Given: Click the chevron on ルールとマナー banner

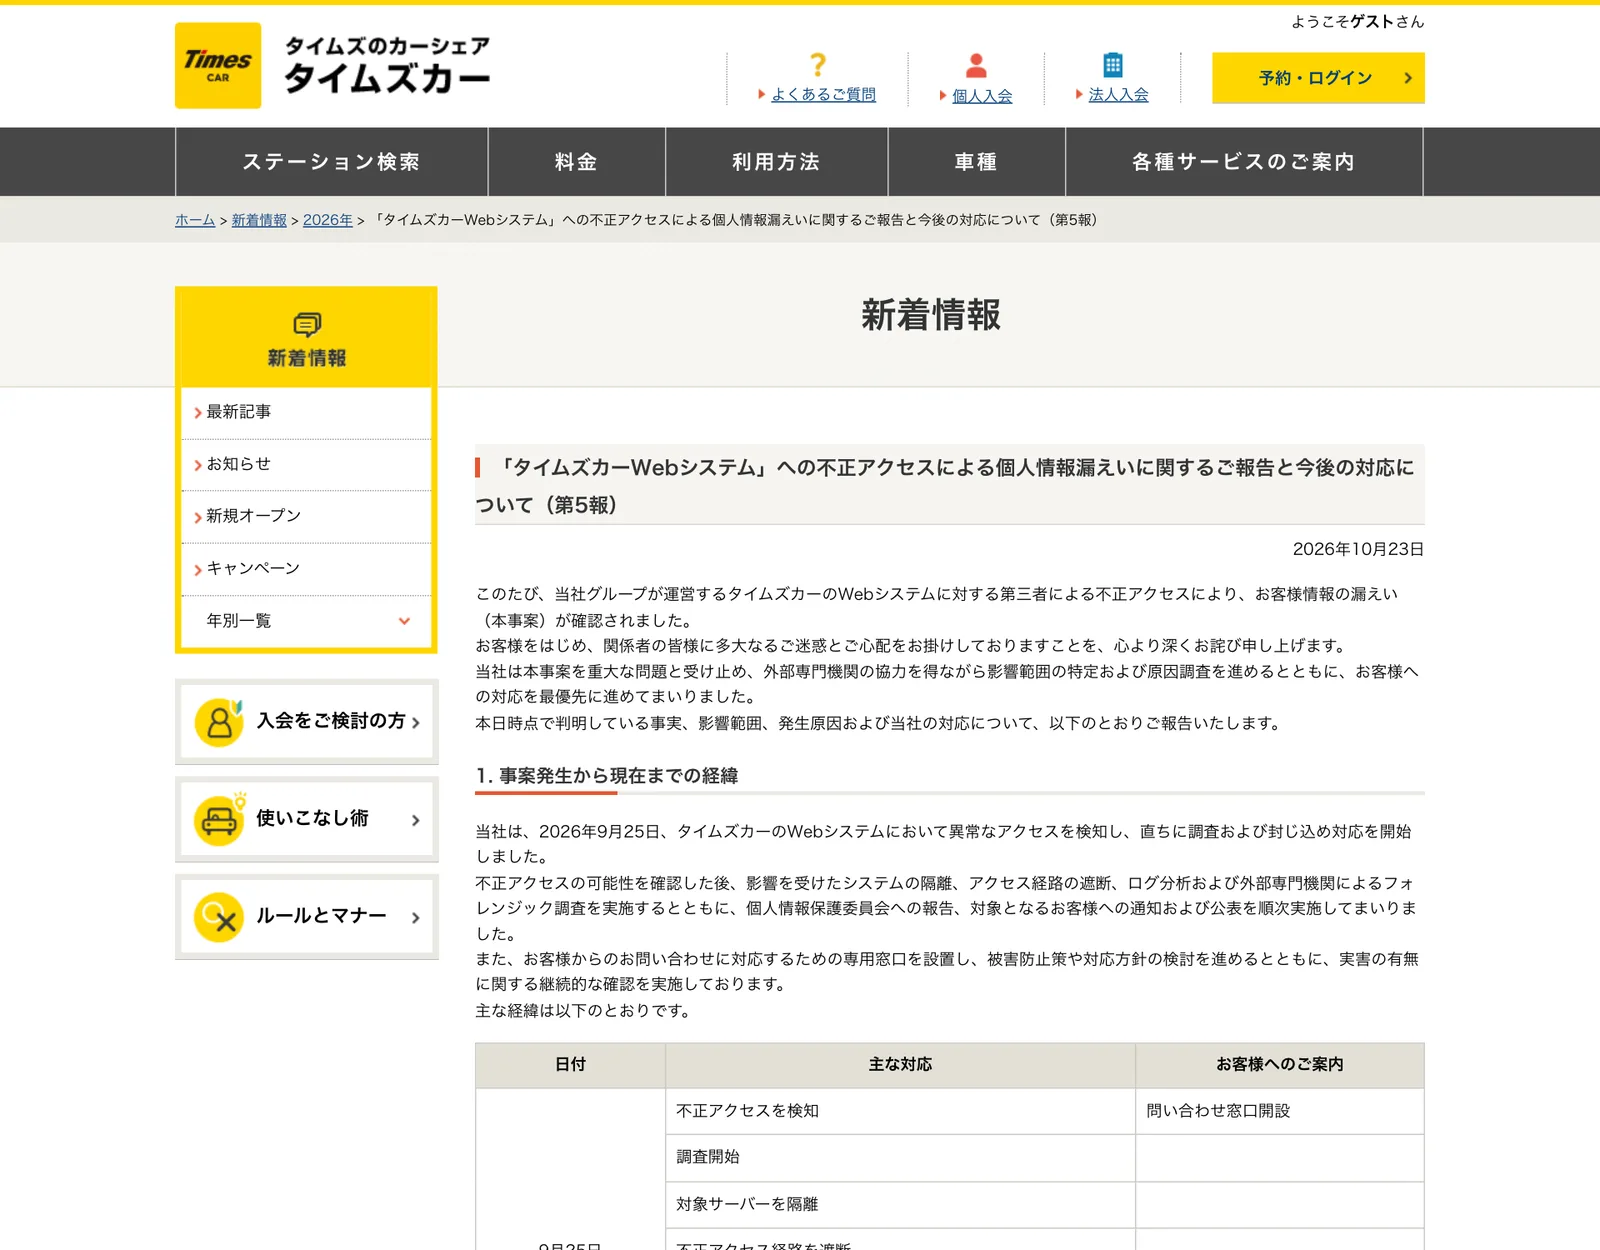Looking at the screenshot, I should pos(416,917).
